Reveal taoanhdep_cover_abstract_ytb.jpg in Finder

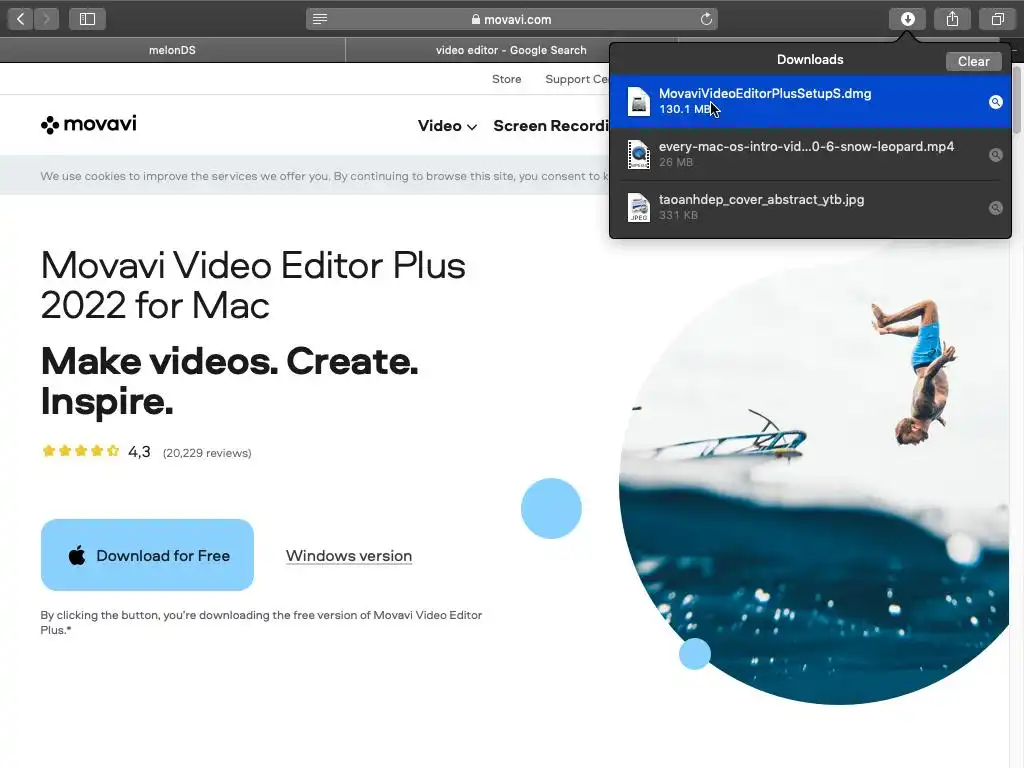pos(995,208)
